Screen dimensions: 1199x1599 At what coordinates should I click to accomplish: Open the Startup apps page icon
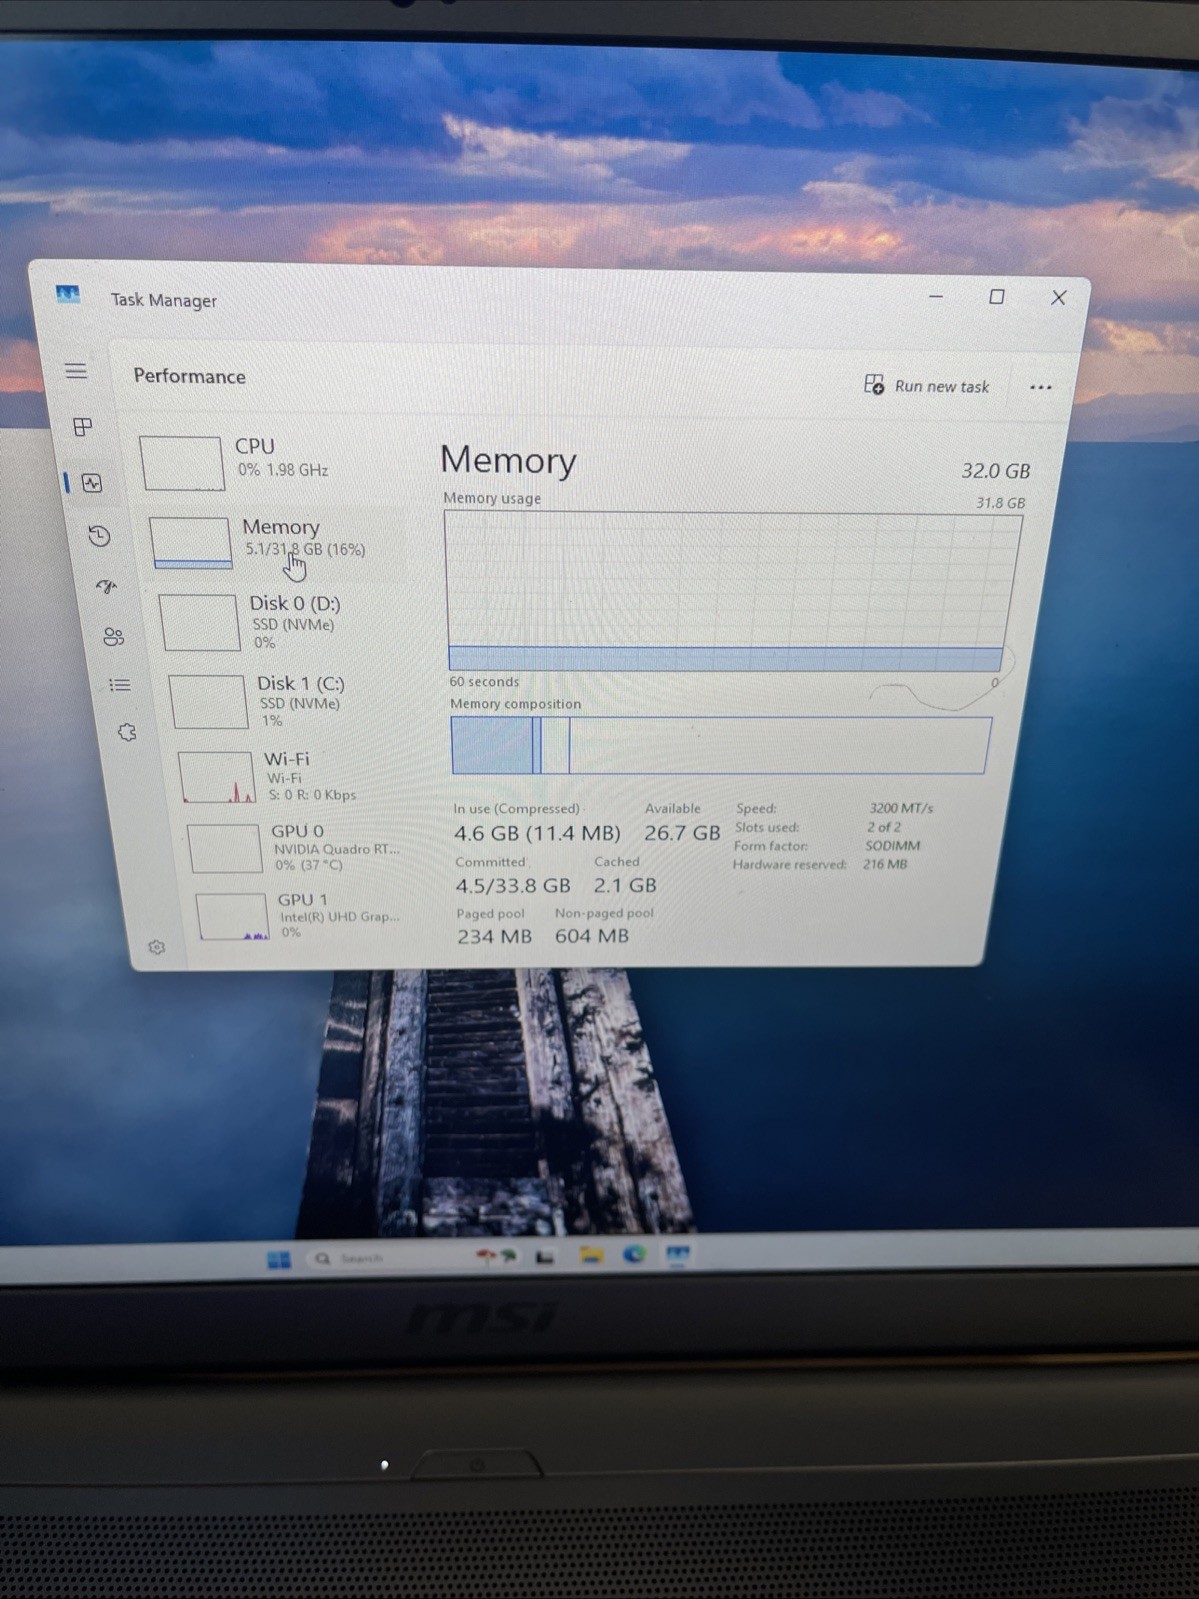[x=106, y=587]
